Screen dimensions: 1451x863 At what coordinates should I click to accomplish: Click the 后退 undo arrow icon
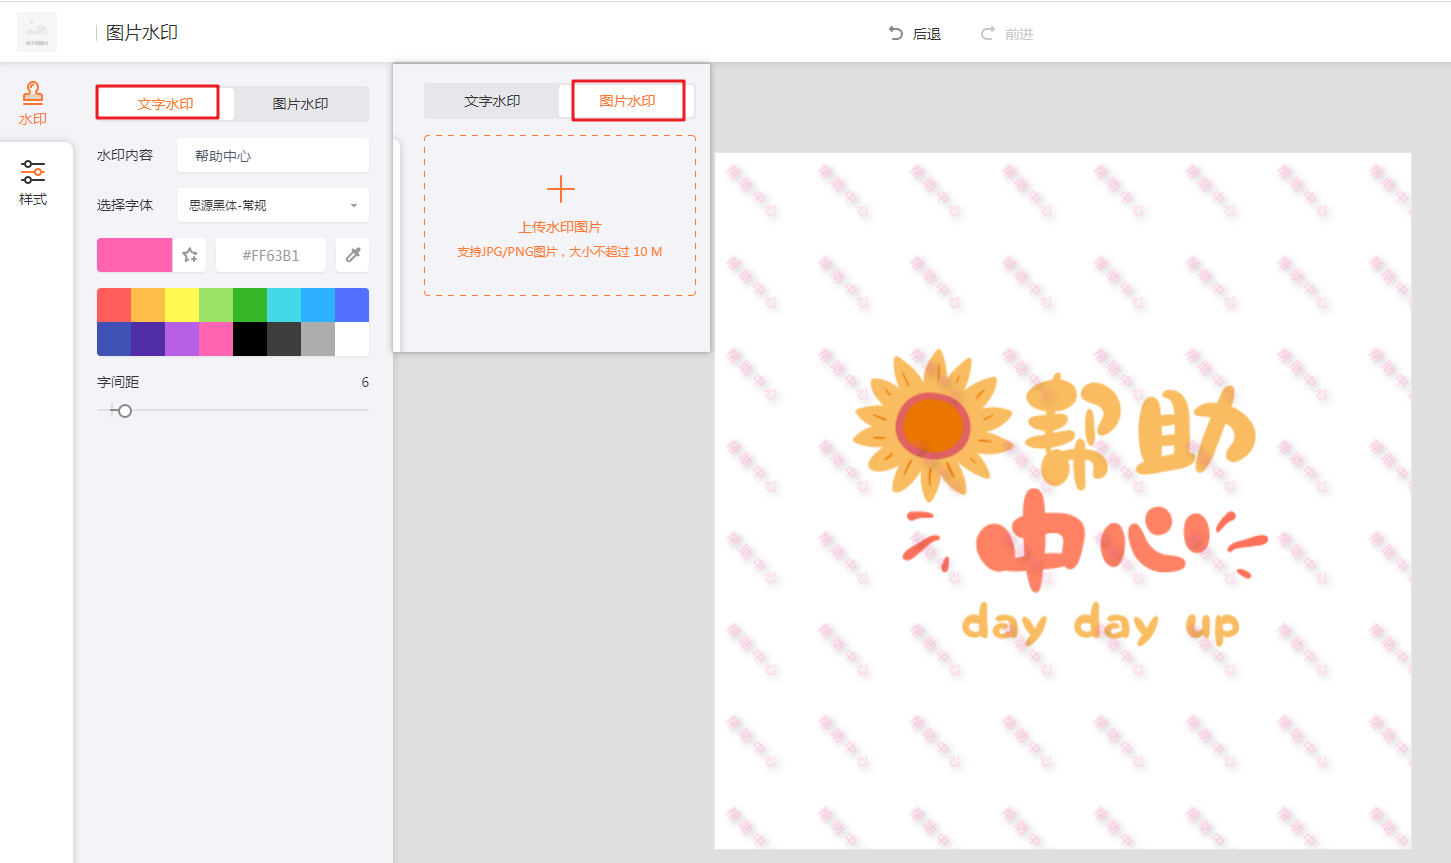(896, 33)
